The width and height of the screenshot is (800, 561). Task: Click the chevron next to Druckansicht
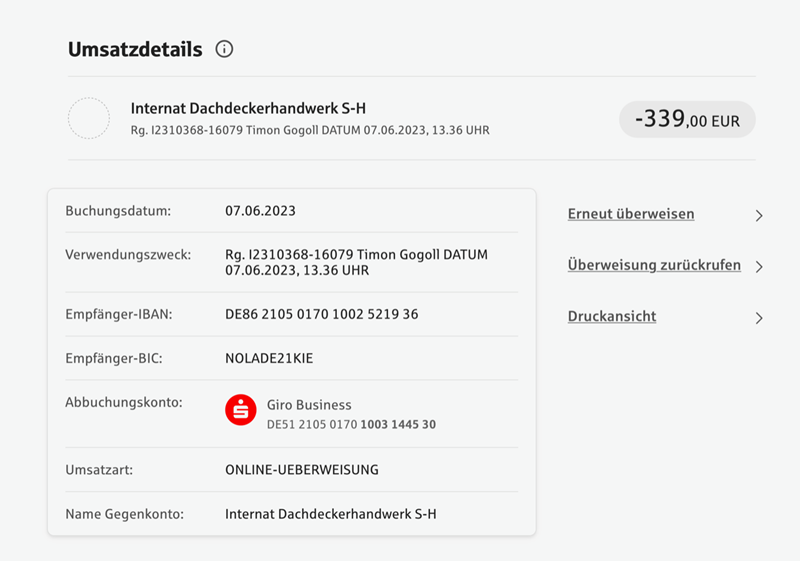pos(759,318)
